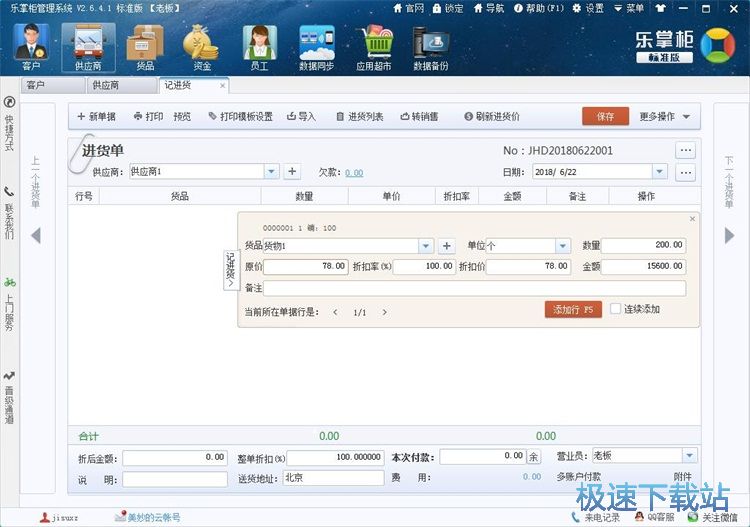Open 打印模板设置

pyautogui.click(x=241, y=116)
